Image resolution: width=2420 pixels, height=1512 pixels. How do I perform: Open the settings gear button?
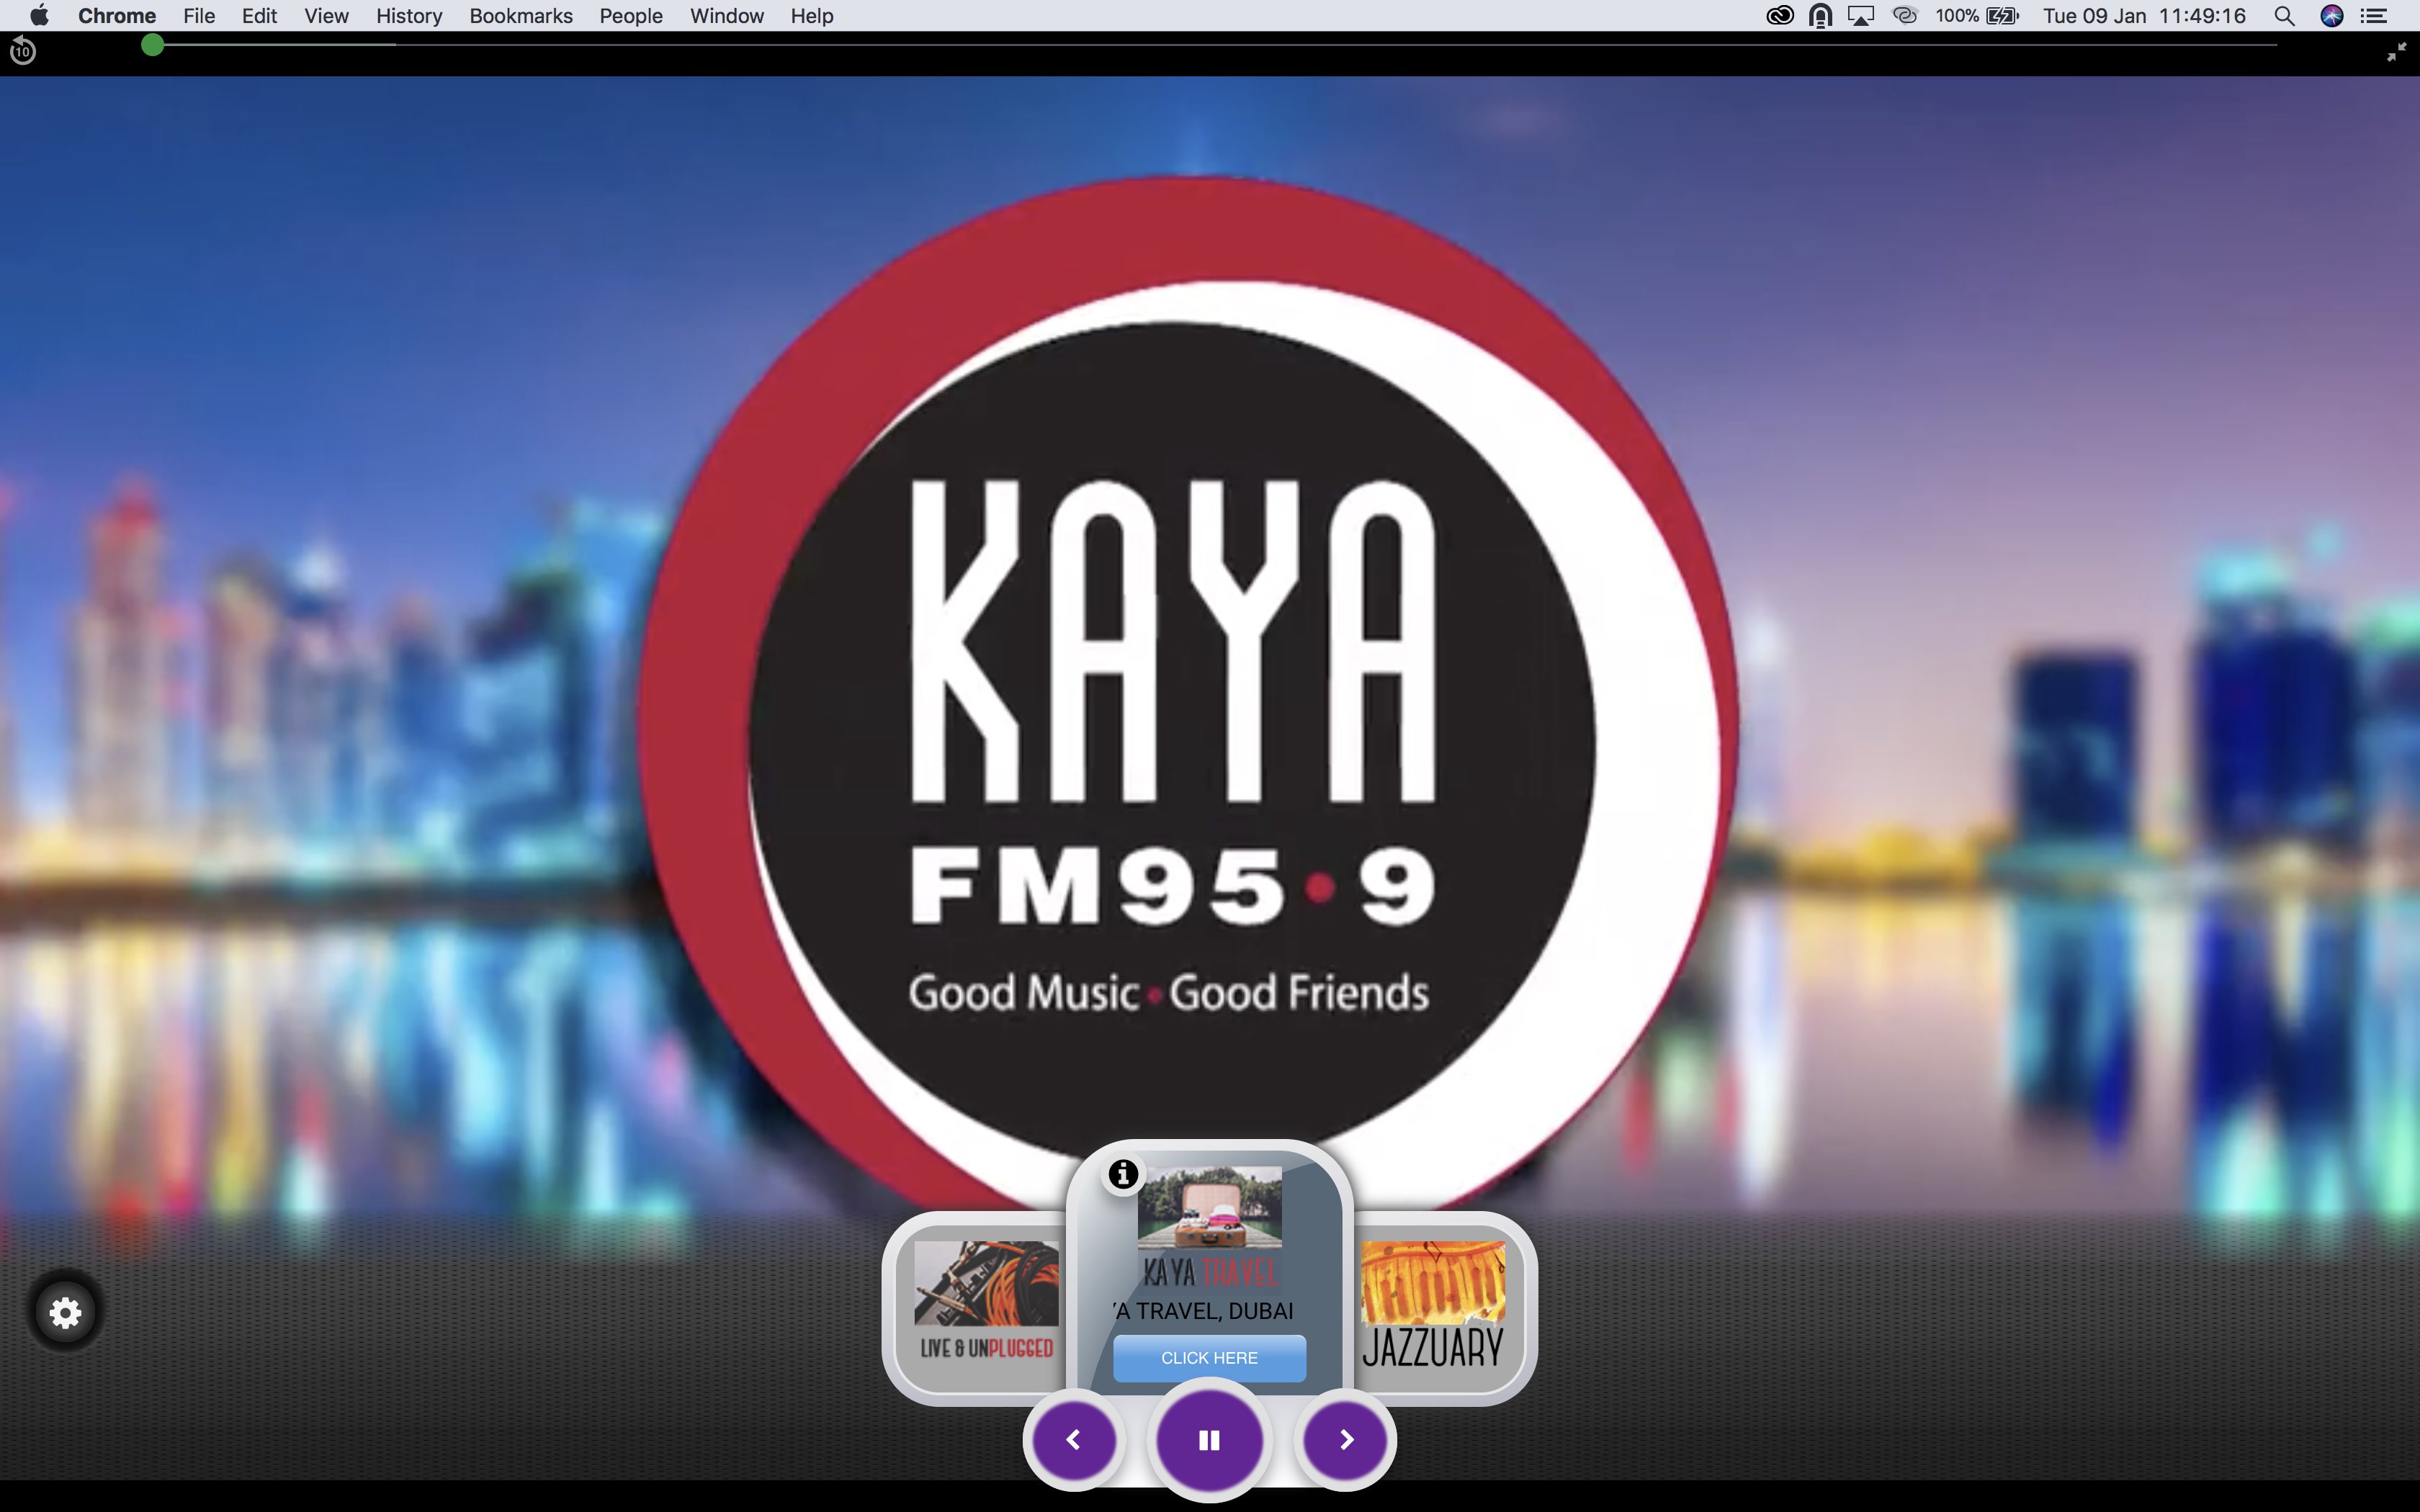tap(65, 1313)
